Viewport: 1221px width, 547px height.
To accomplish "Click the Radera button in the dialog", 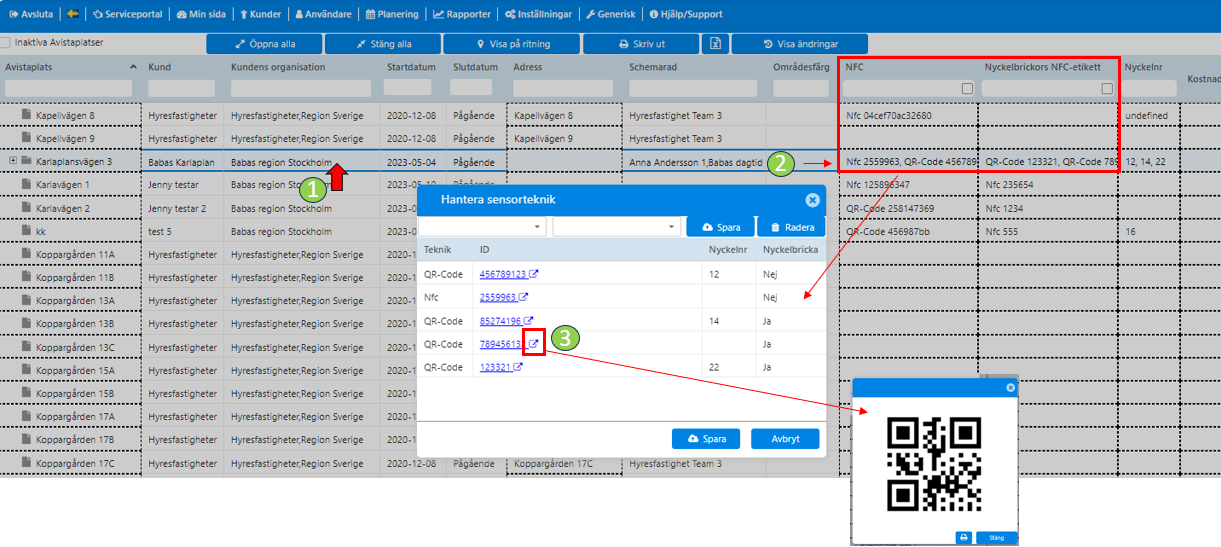I will pos(792,227).
